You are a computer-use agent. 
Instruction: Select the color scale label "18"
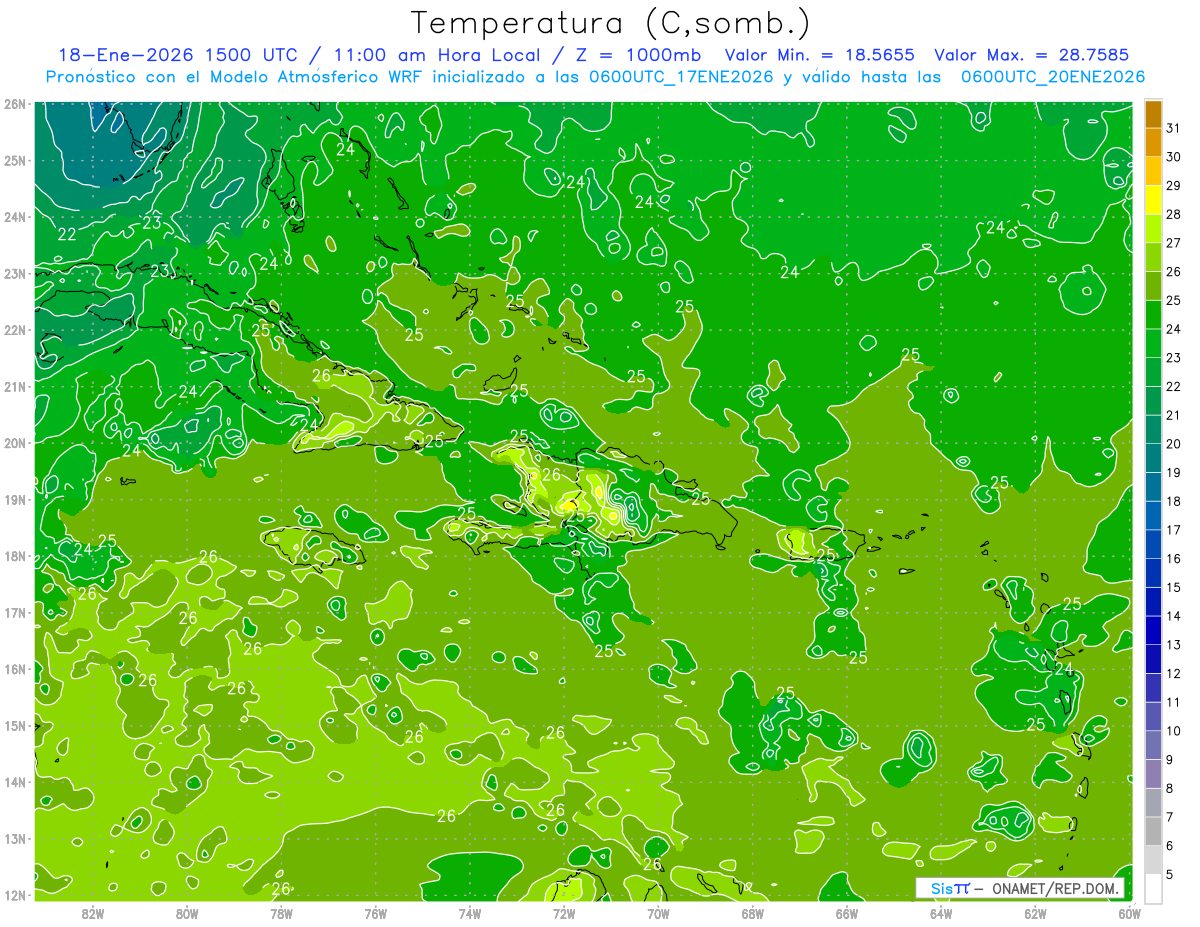click(x=1174, y=501)
